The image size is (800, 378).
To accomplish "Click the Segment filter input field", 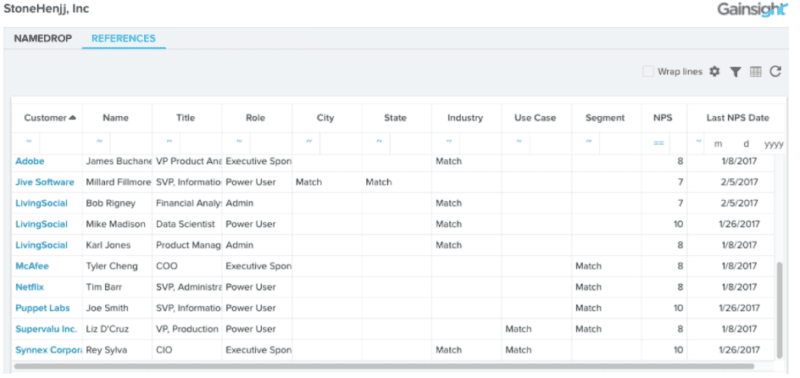I will [x=620, y=143].
